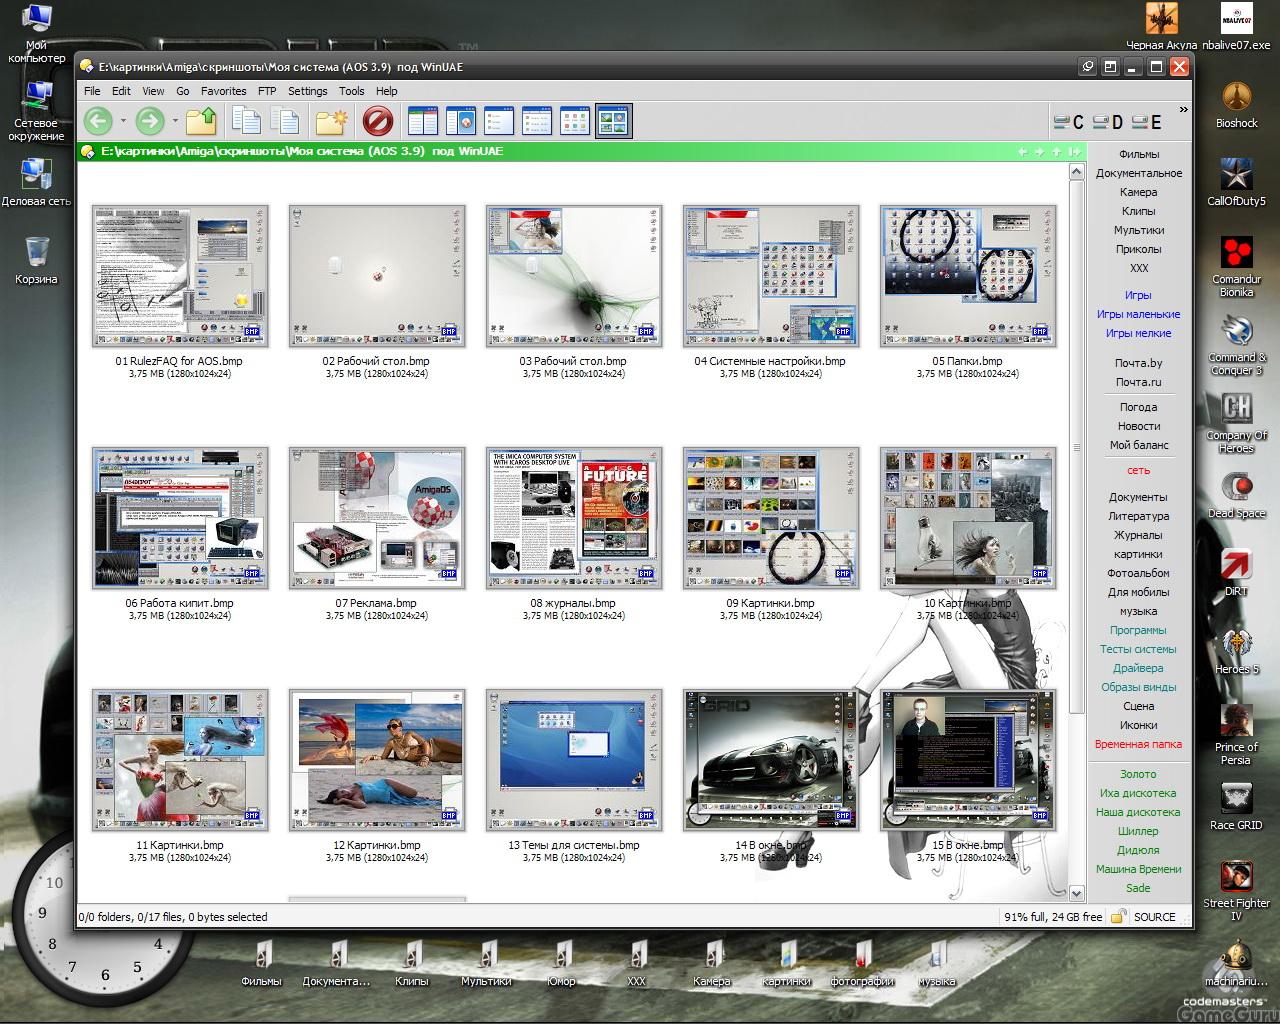Open the Юмор folder on the desktop
The image size is (1280, 1024).
(x=562, y=962)
